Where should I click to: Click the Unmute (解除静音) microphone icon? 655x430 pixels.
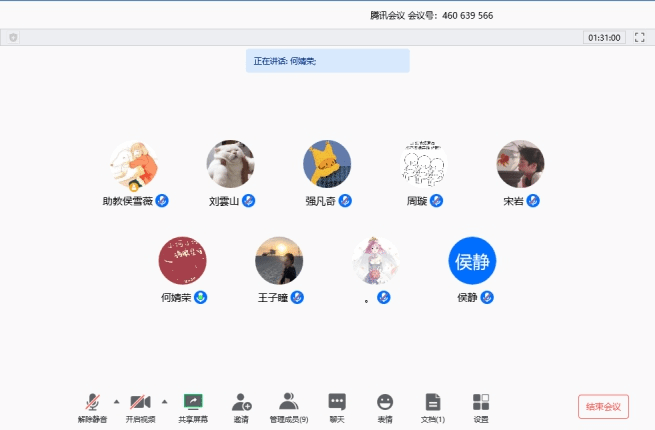(x=92, y=402)
